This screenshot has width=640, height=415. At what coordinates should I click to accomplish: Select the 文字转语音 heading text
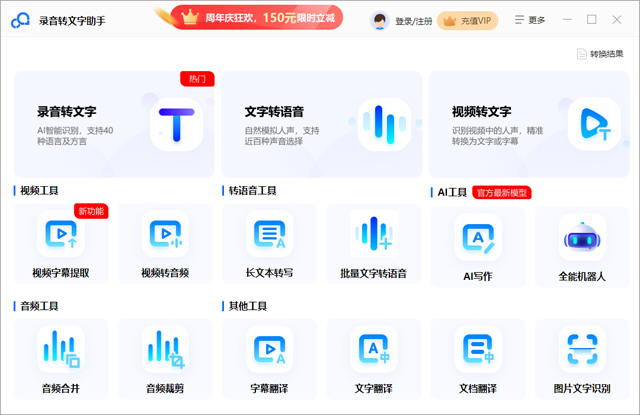pyautogui.click(x=274, y=111)
